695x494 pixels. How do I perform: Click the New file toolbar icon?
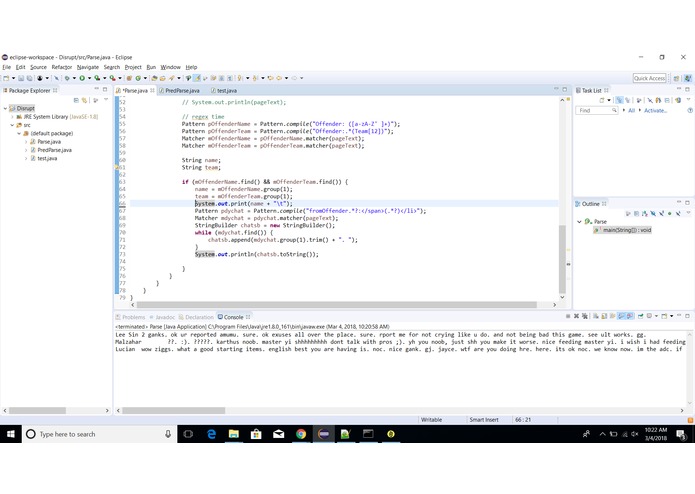(6, 78)
